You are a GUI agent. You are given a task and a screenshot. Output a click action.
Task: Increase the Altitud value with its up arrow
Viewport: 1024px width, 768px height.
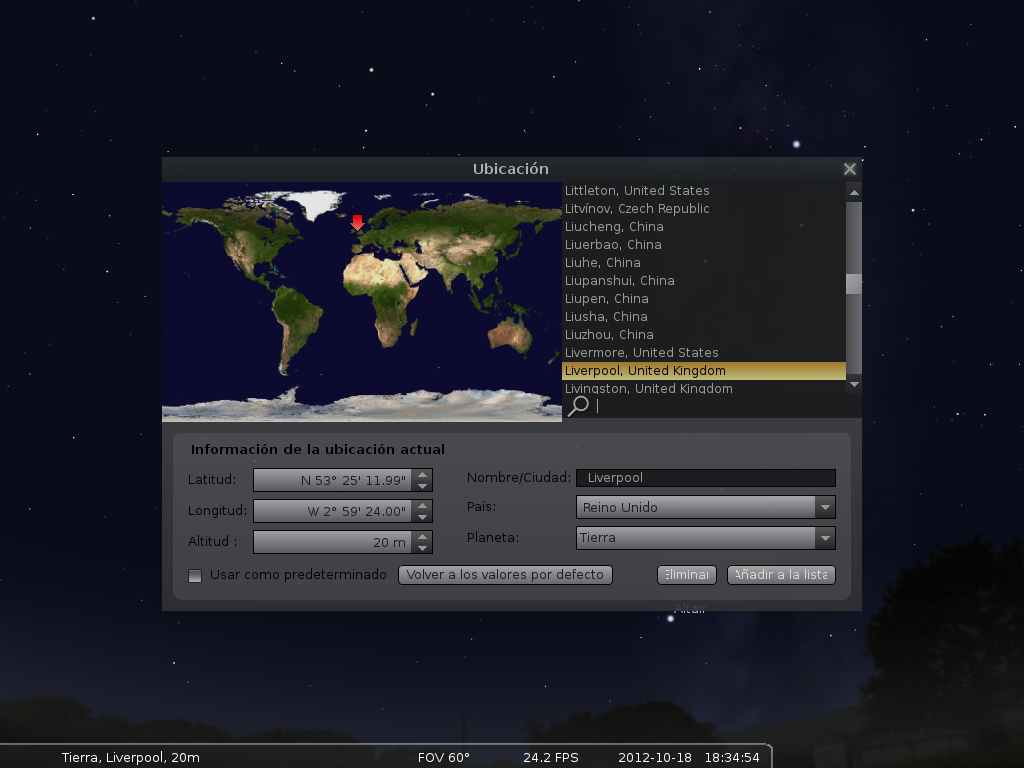[424, 535]
